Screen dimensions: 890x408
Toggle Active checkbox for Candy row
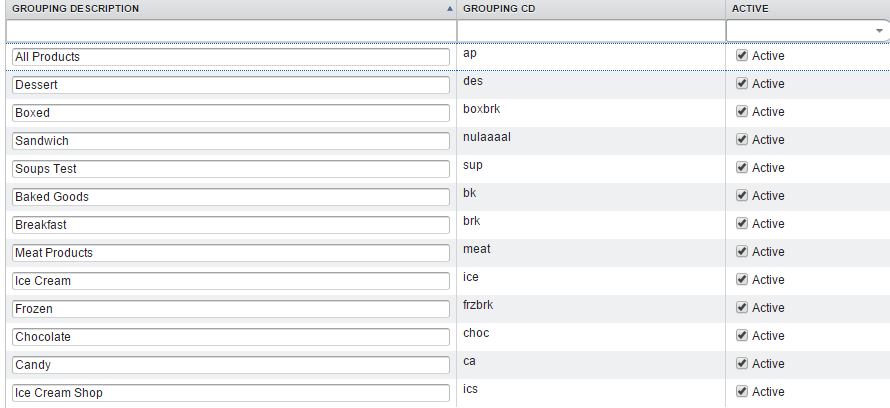click(x=742, y=364)
